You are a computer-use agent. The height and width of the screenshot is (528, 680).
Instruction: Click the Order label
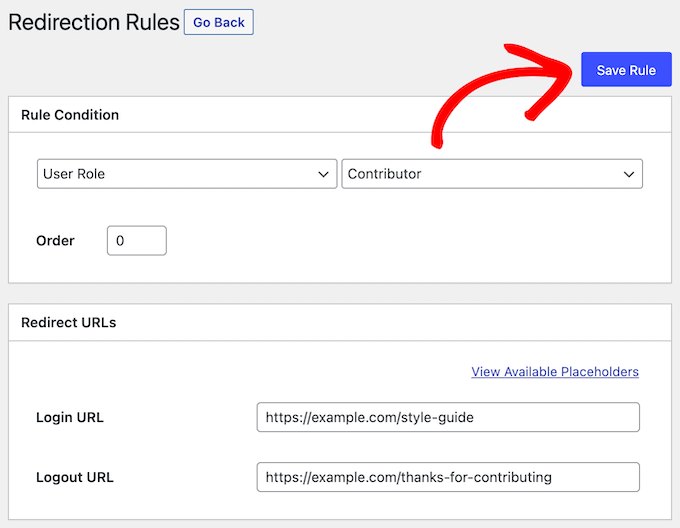tap(55, 241)
